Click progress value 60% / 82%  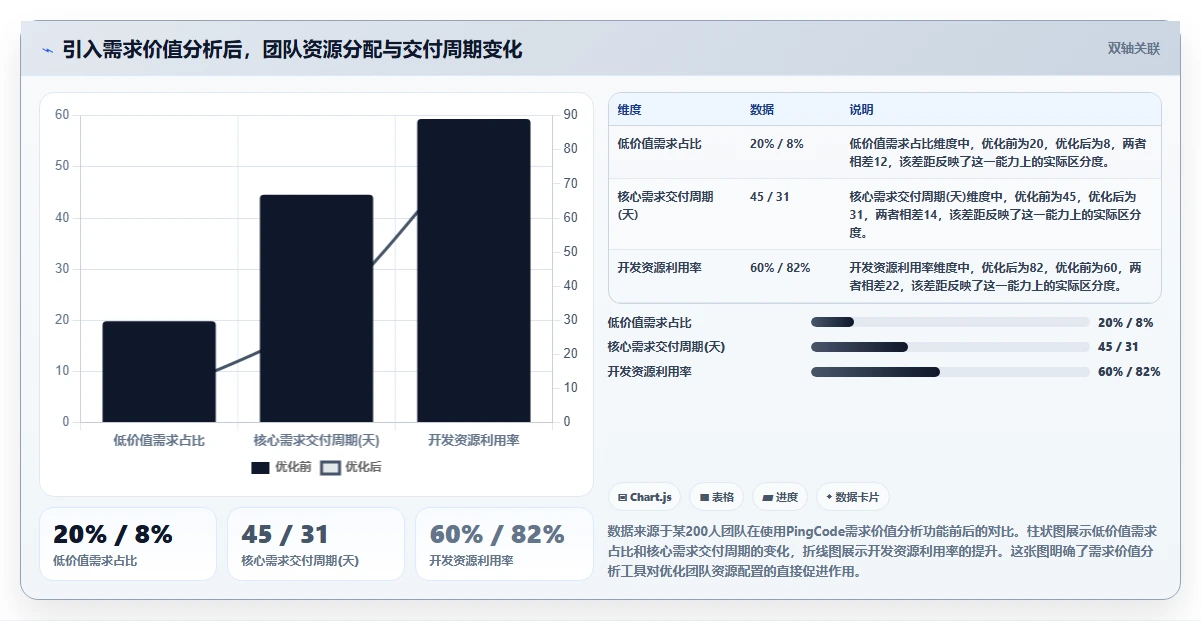tap(1129, 372)
